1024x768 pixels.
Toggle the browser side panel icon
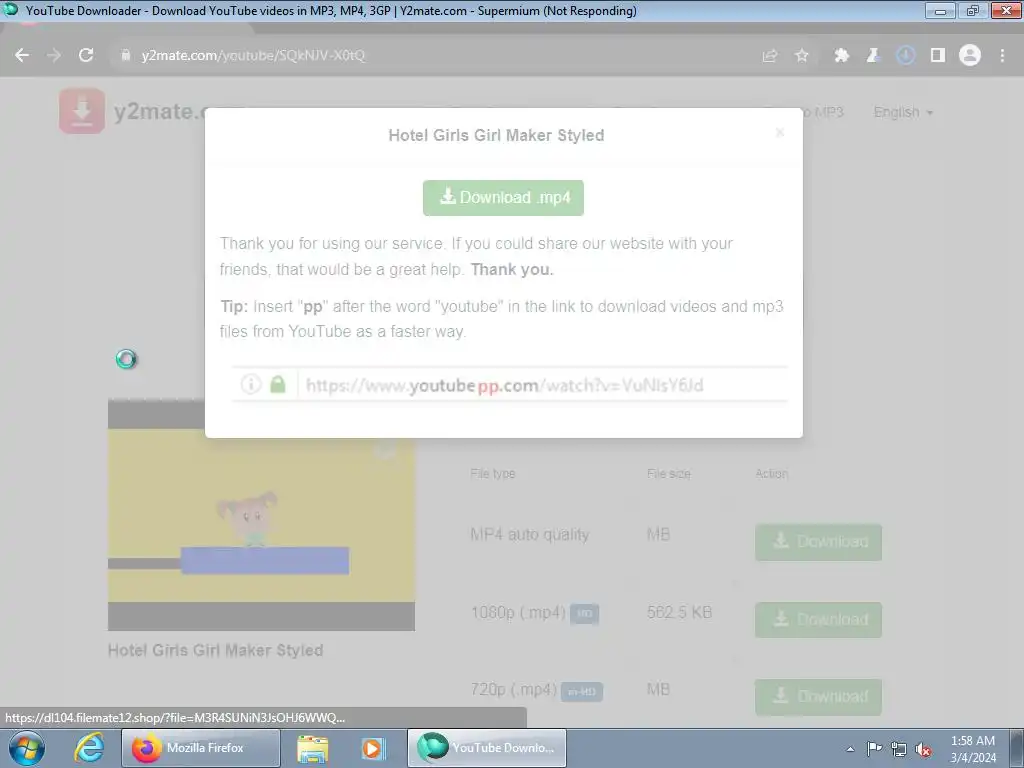coord(938,56)
